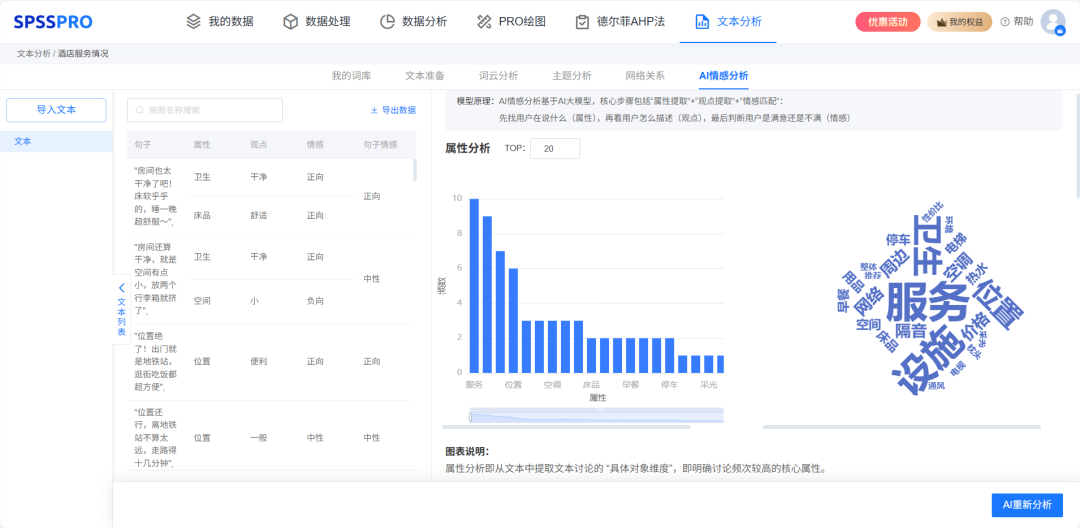Click the 帮助 question mark icon

pos(1005,21)
